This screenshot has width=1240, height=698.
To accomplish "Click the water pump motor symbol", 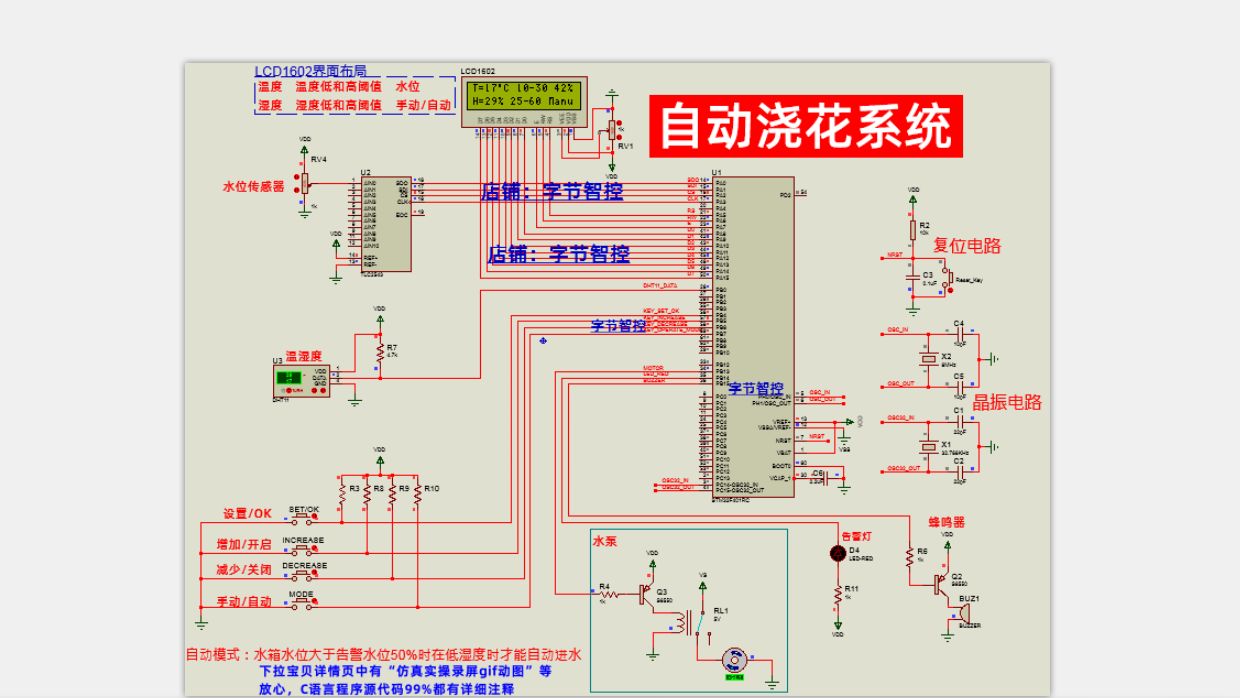I will pos(735,660).
